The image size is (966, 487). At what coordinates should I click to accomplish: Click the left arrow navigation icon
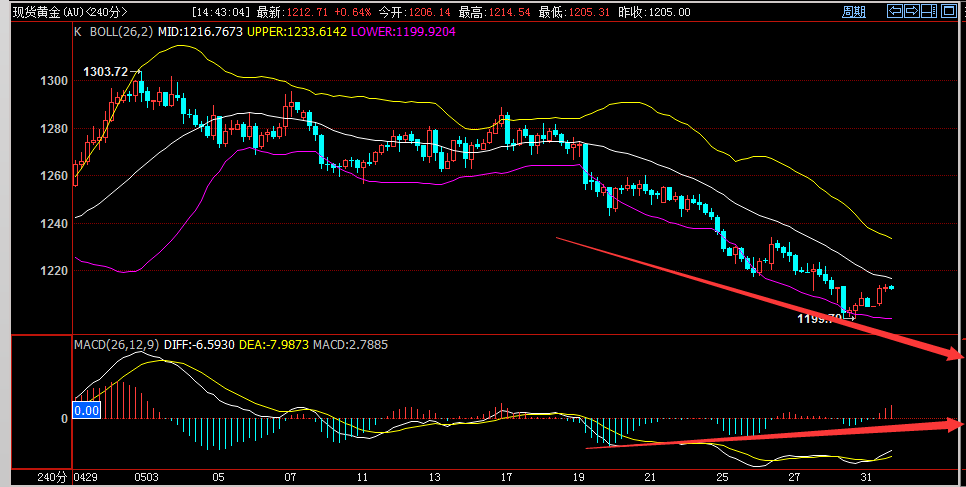coord(895,11)
